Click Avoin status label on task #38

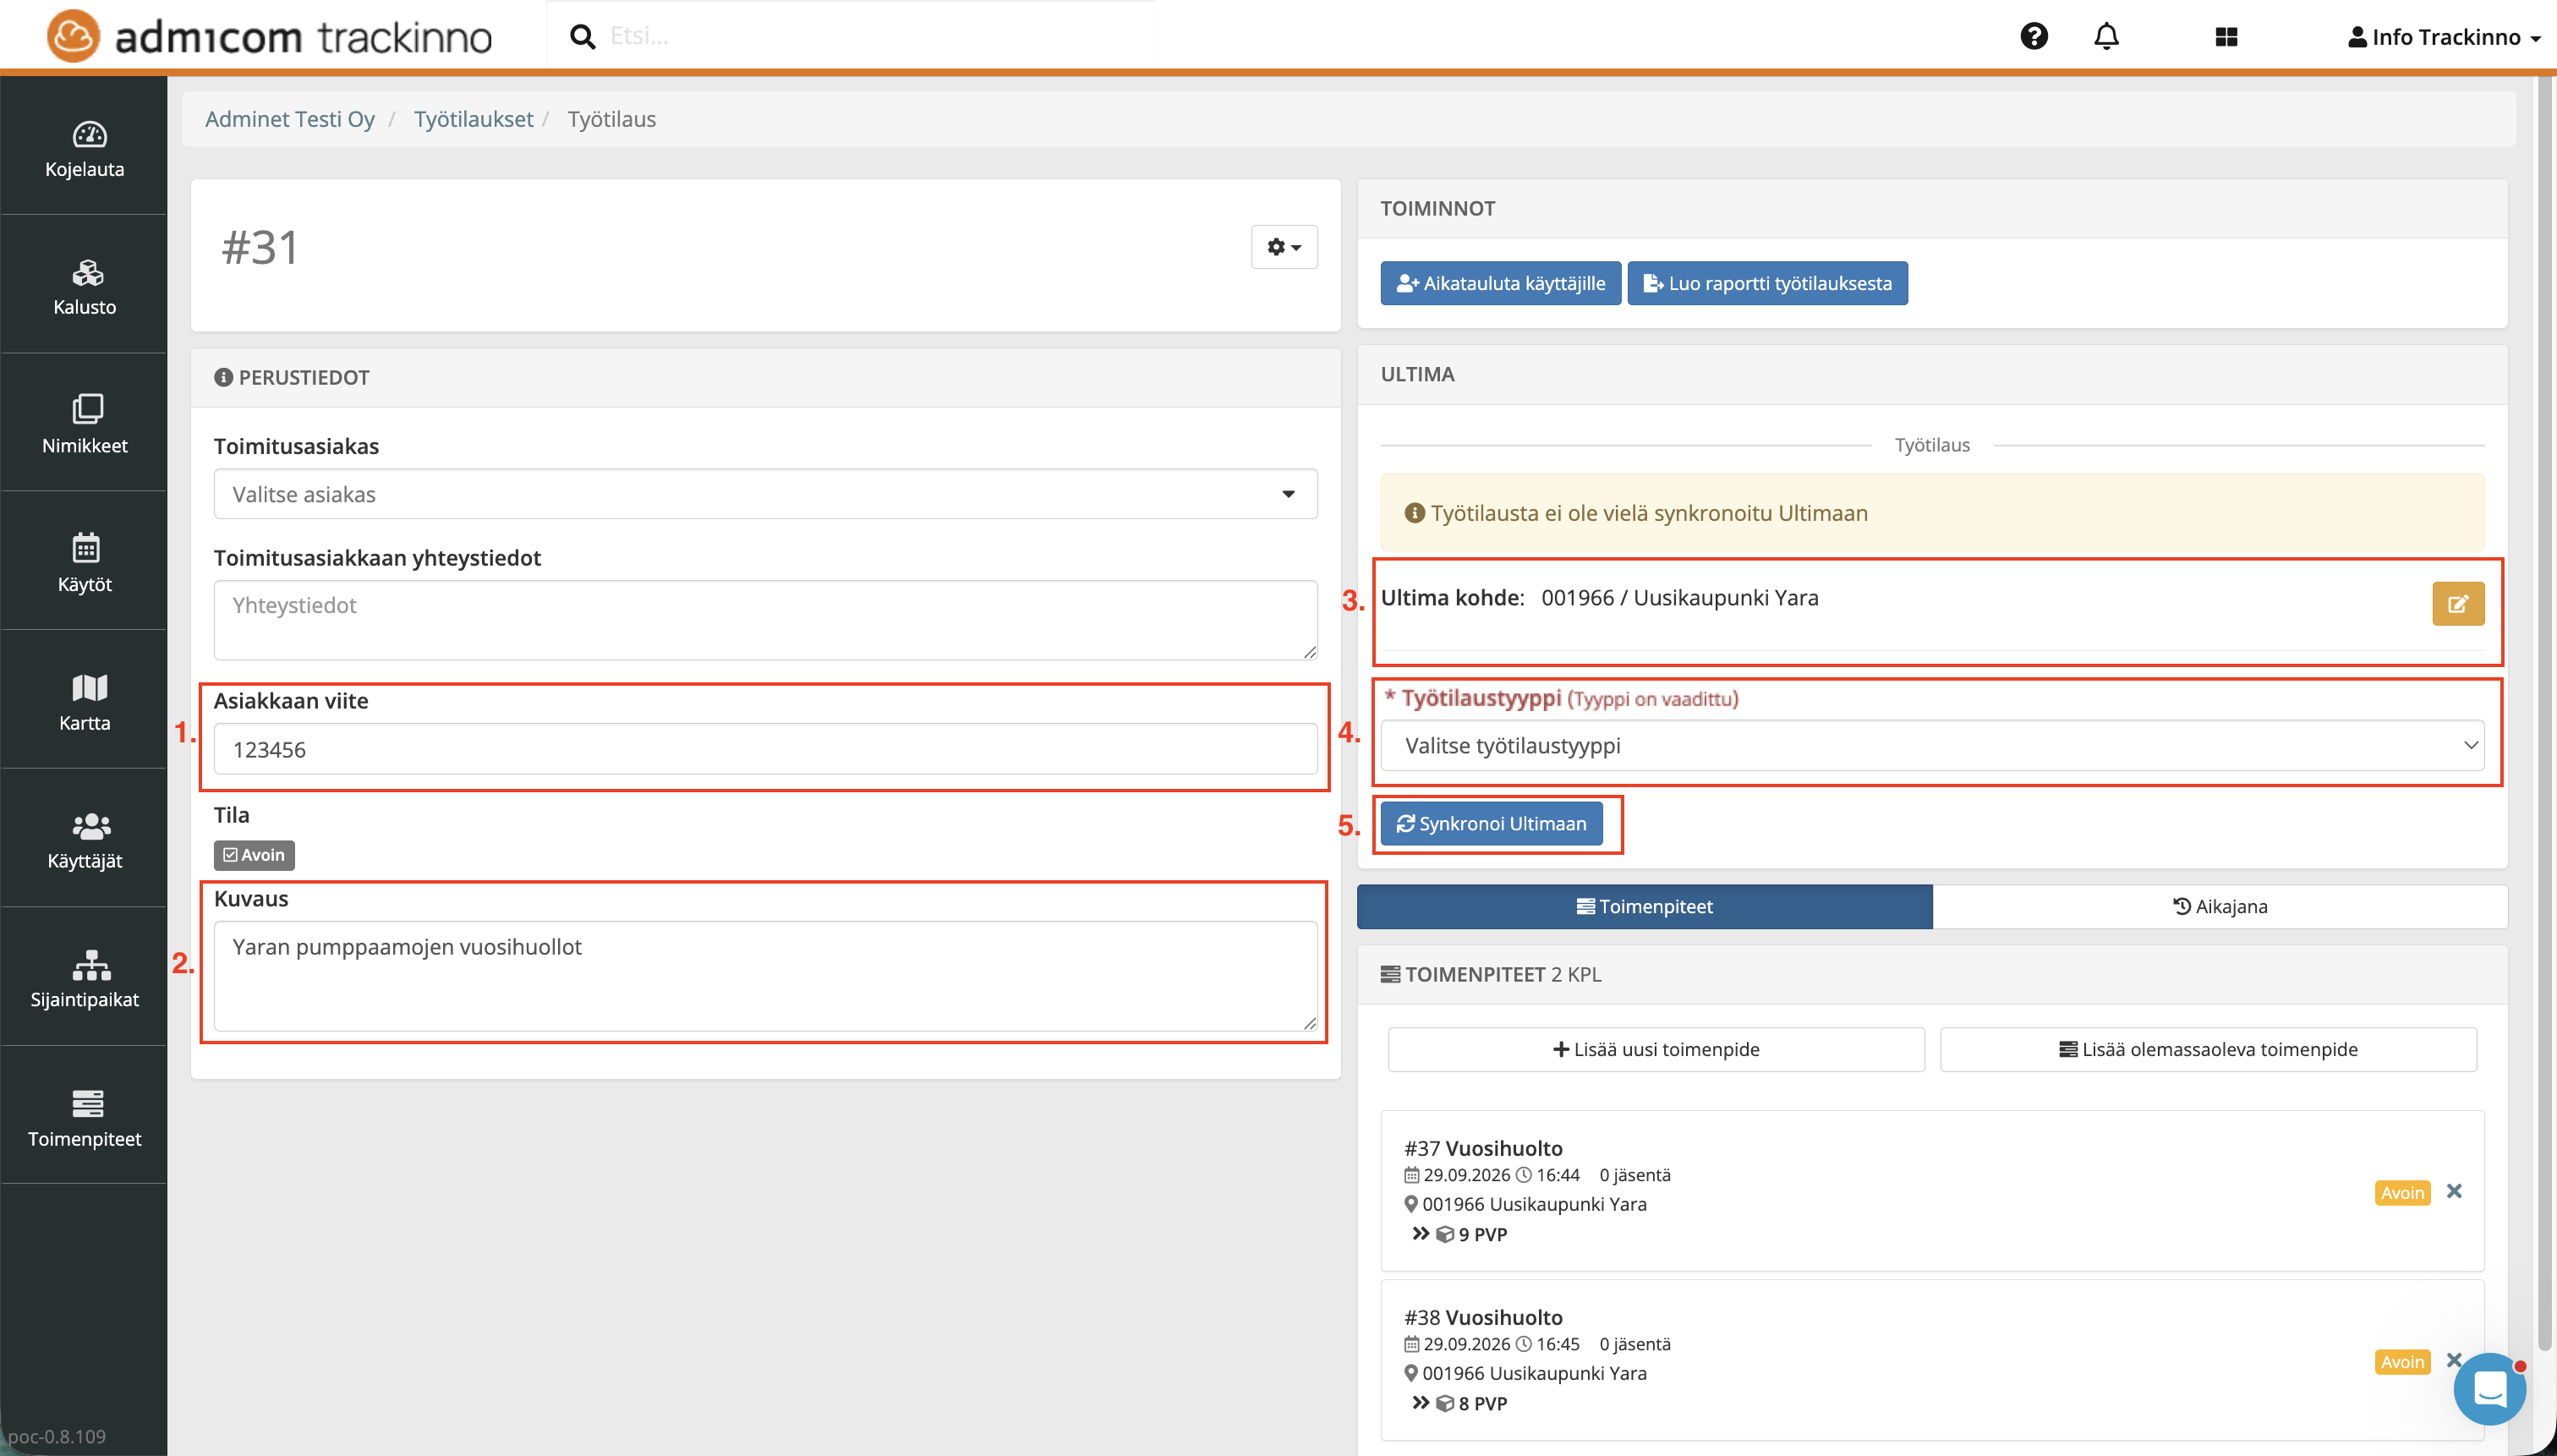point(2401,1362)
